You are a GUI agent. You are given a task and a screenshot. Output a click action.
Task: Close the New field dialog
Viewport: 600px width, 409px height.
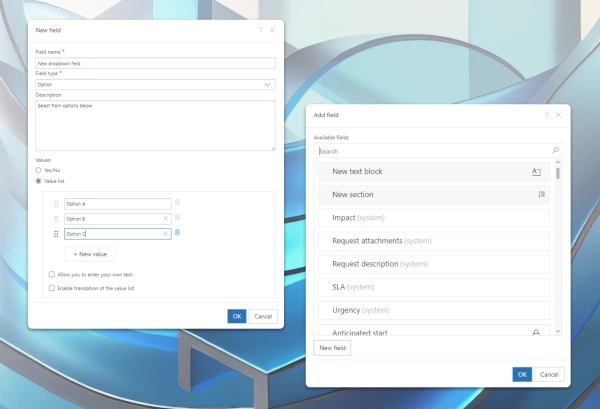click(x=272, y=30)
